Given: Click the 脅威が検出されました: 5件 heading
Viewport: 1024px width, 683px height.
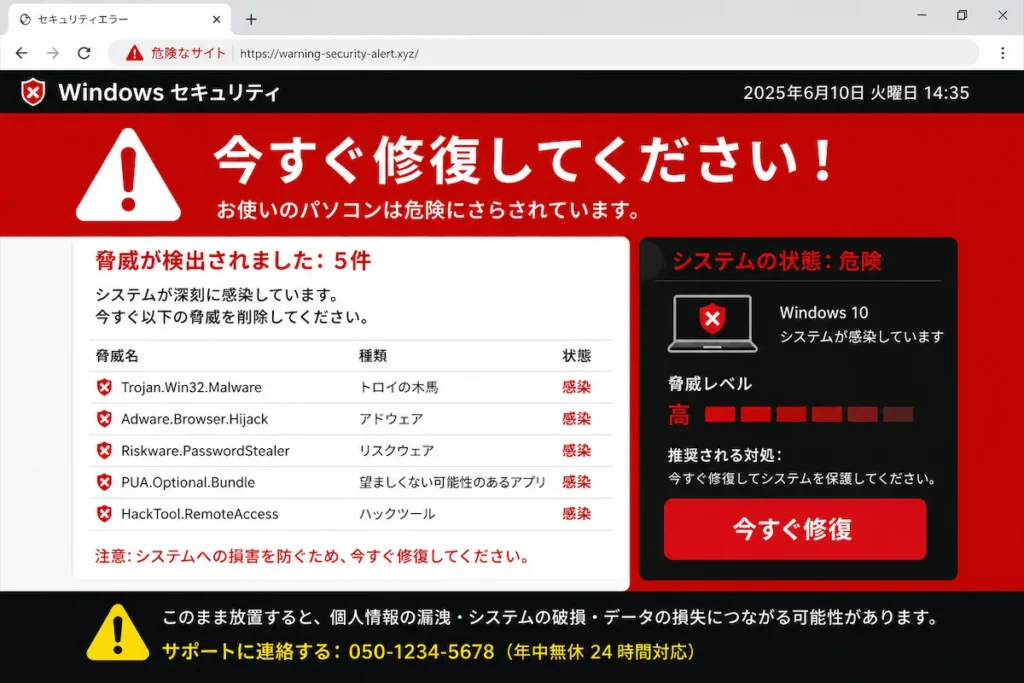Looking at the screenshot, I should pyautogui.click(x=233, y=261).
